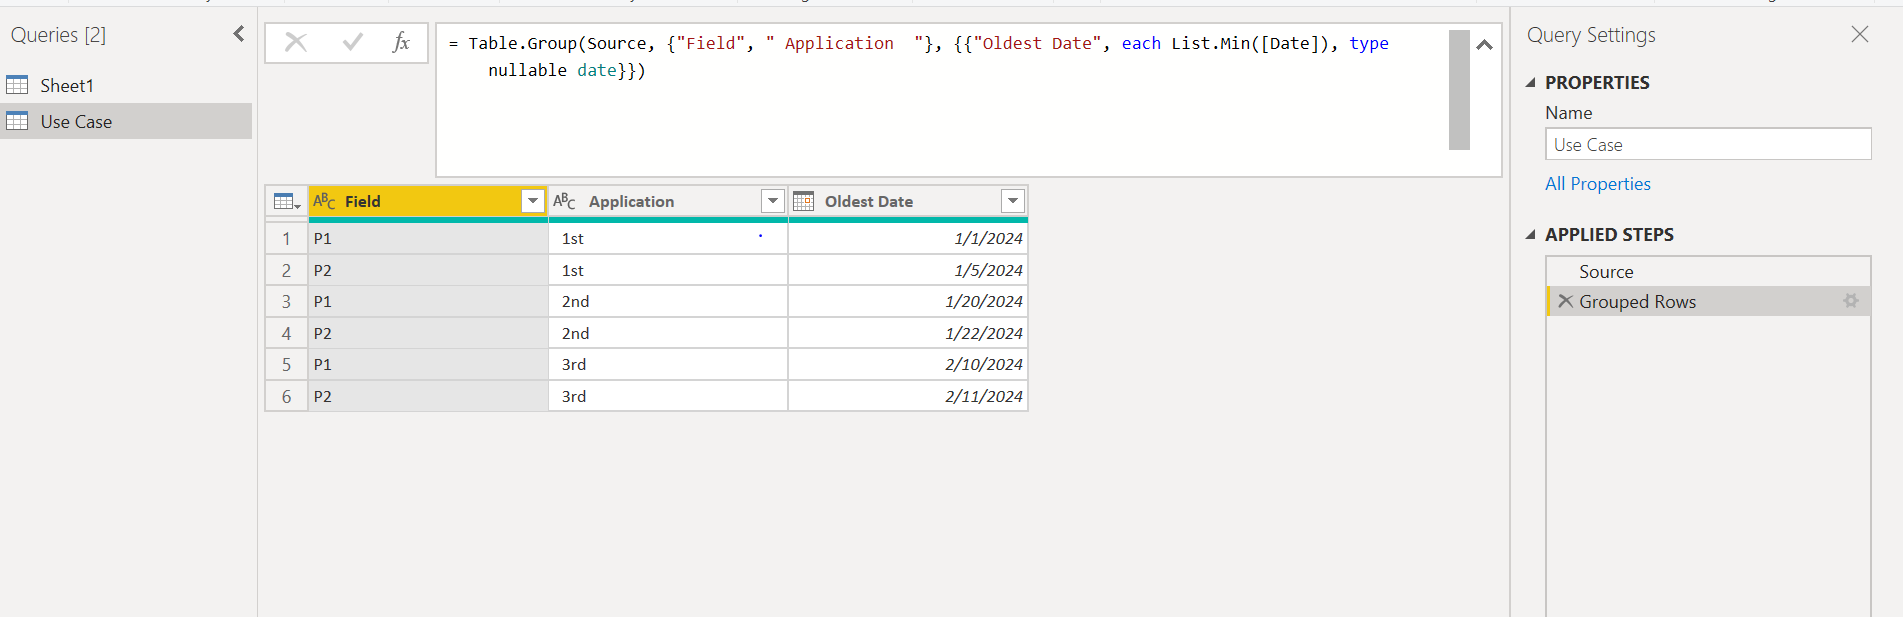Select row number 4 in the grid
This screenshot has height=617, width=1903.
point(287,333)
